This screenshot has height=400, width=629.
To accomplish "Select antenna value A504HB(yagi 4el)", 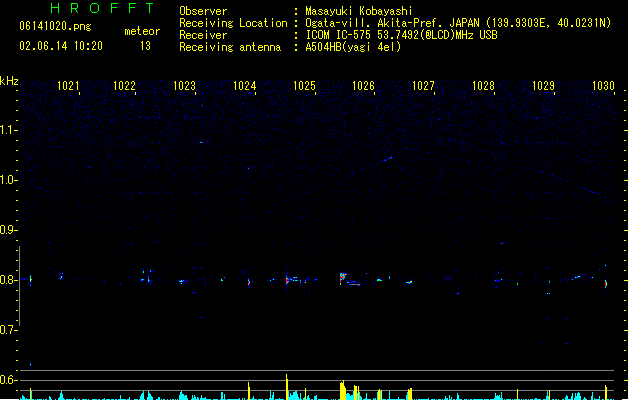I will 353,47.
